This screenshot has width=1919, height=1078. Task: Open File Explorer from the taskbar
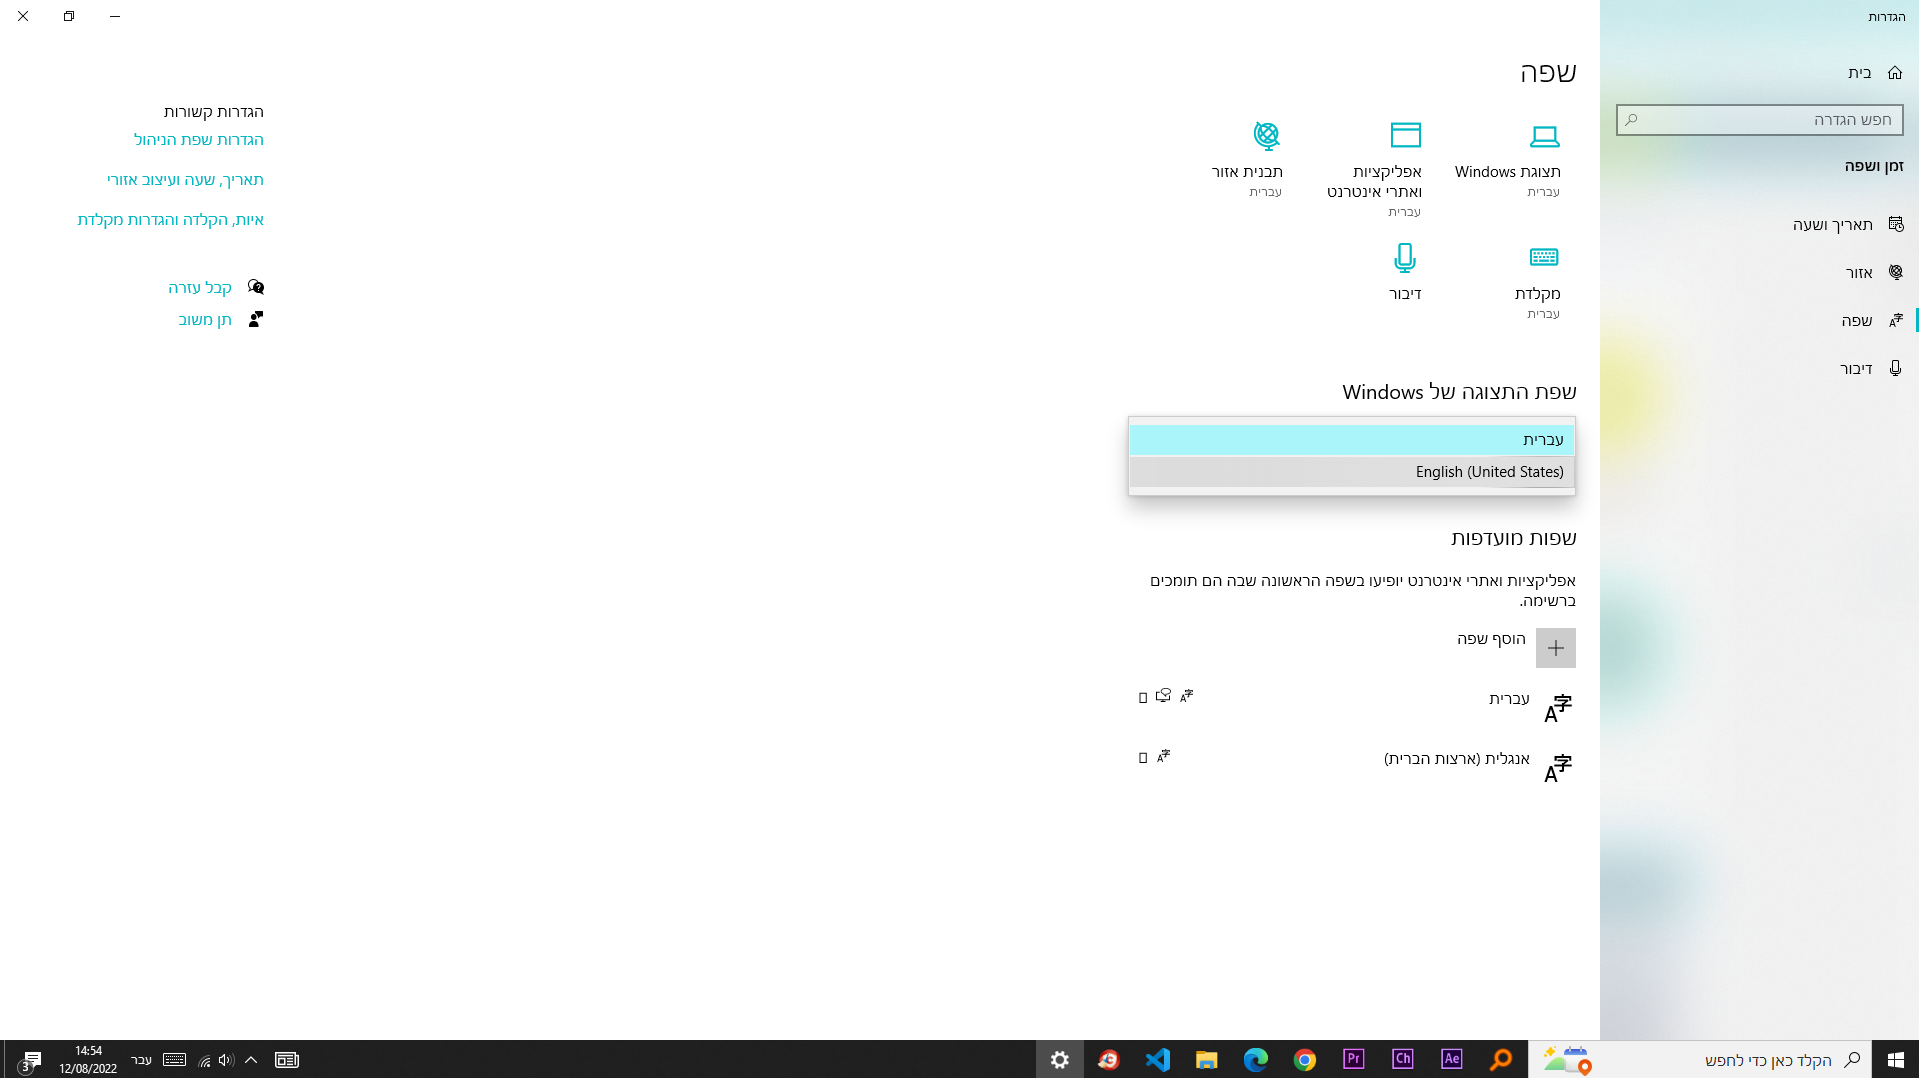[1207, 1060]
